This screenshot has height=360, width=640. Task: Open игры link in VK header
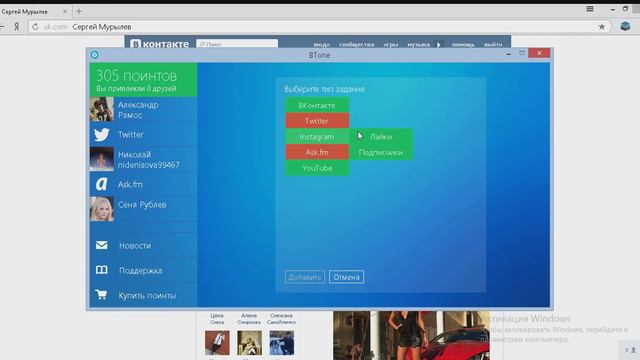click(391, 44)
